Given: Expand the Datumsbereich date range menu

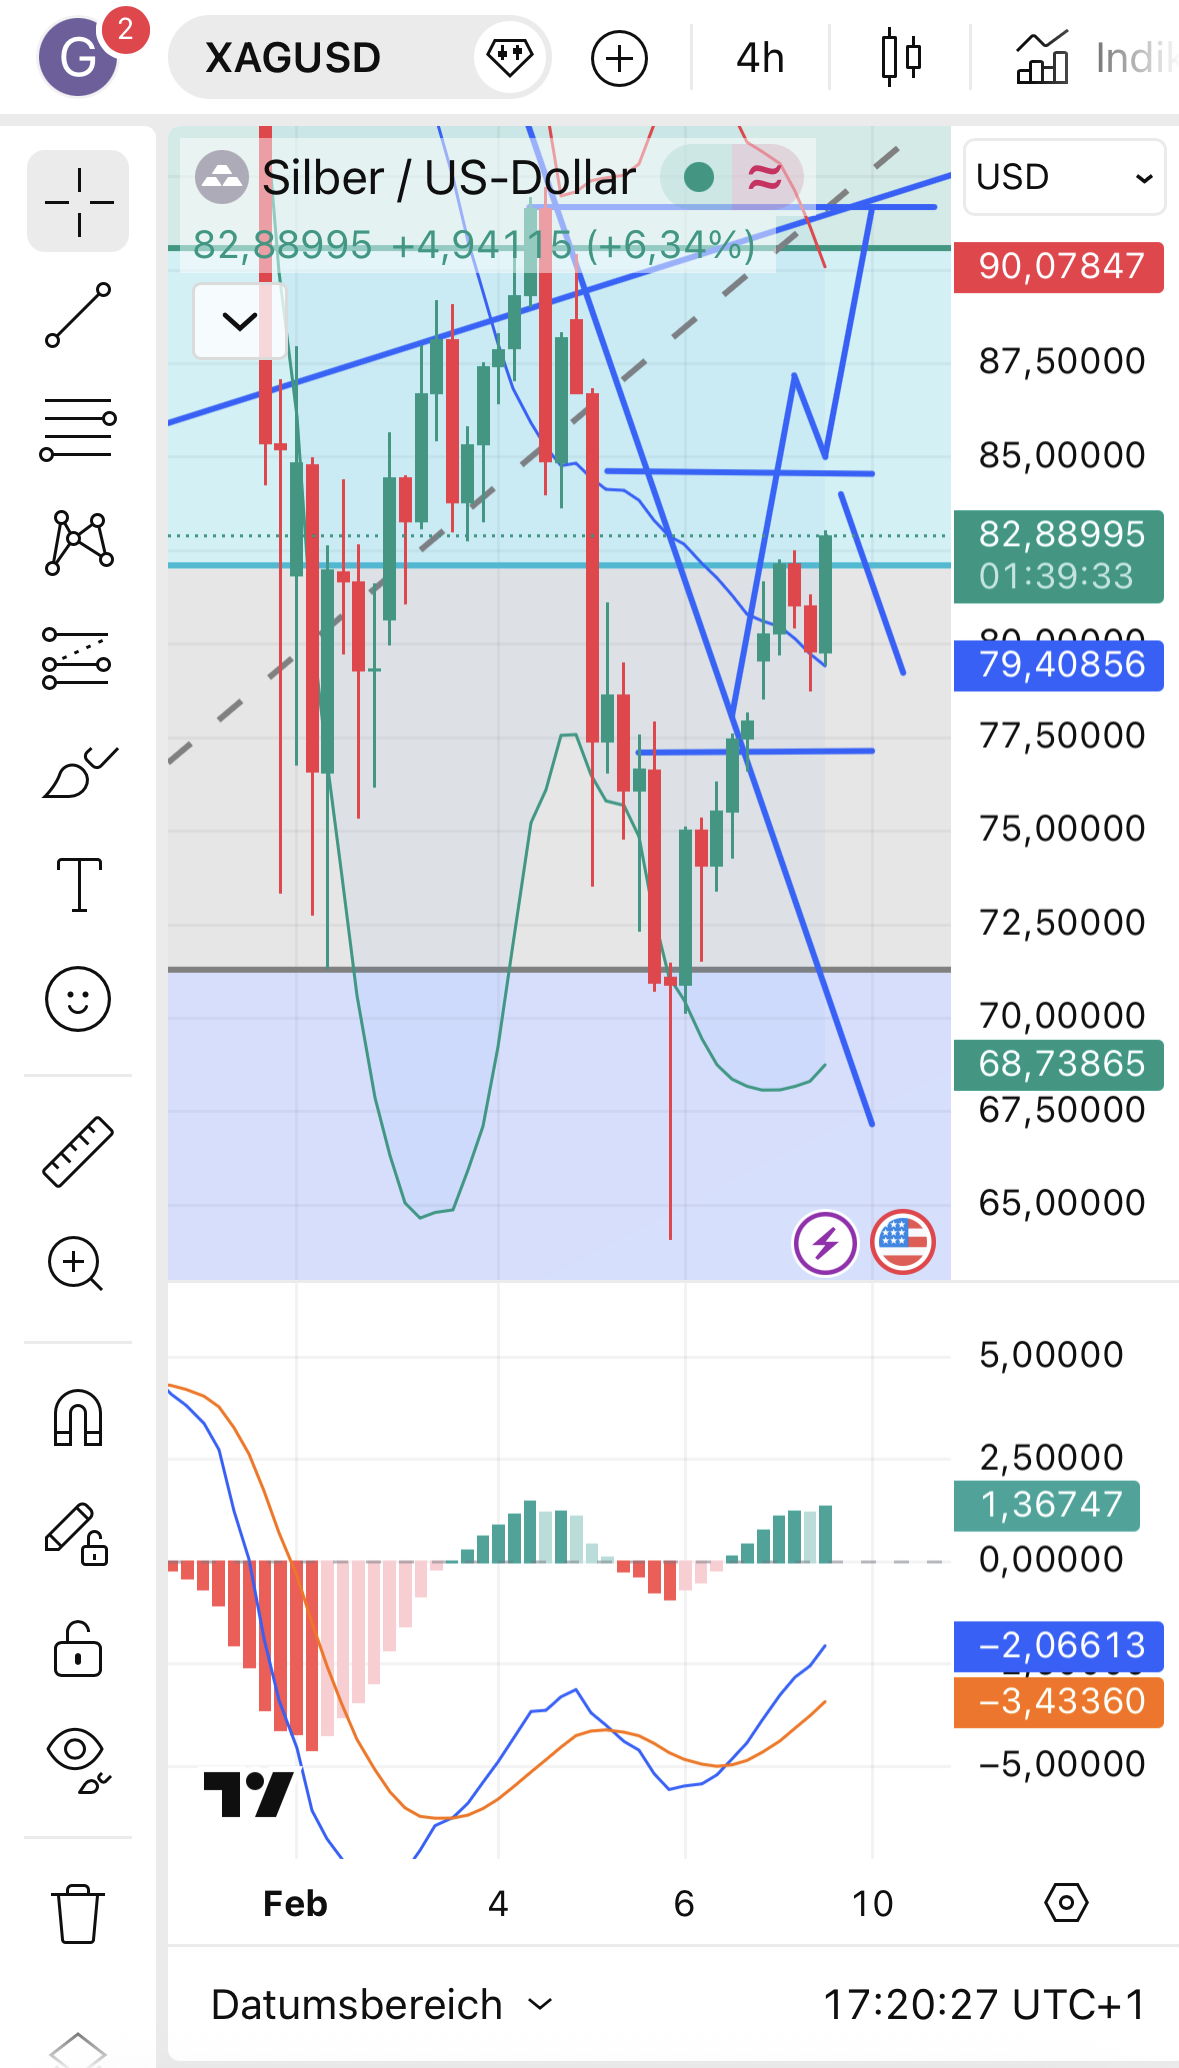Looking at the screenshot, I should [381, 2005].
